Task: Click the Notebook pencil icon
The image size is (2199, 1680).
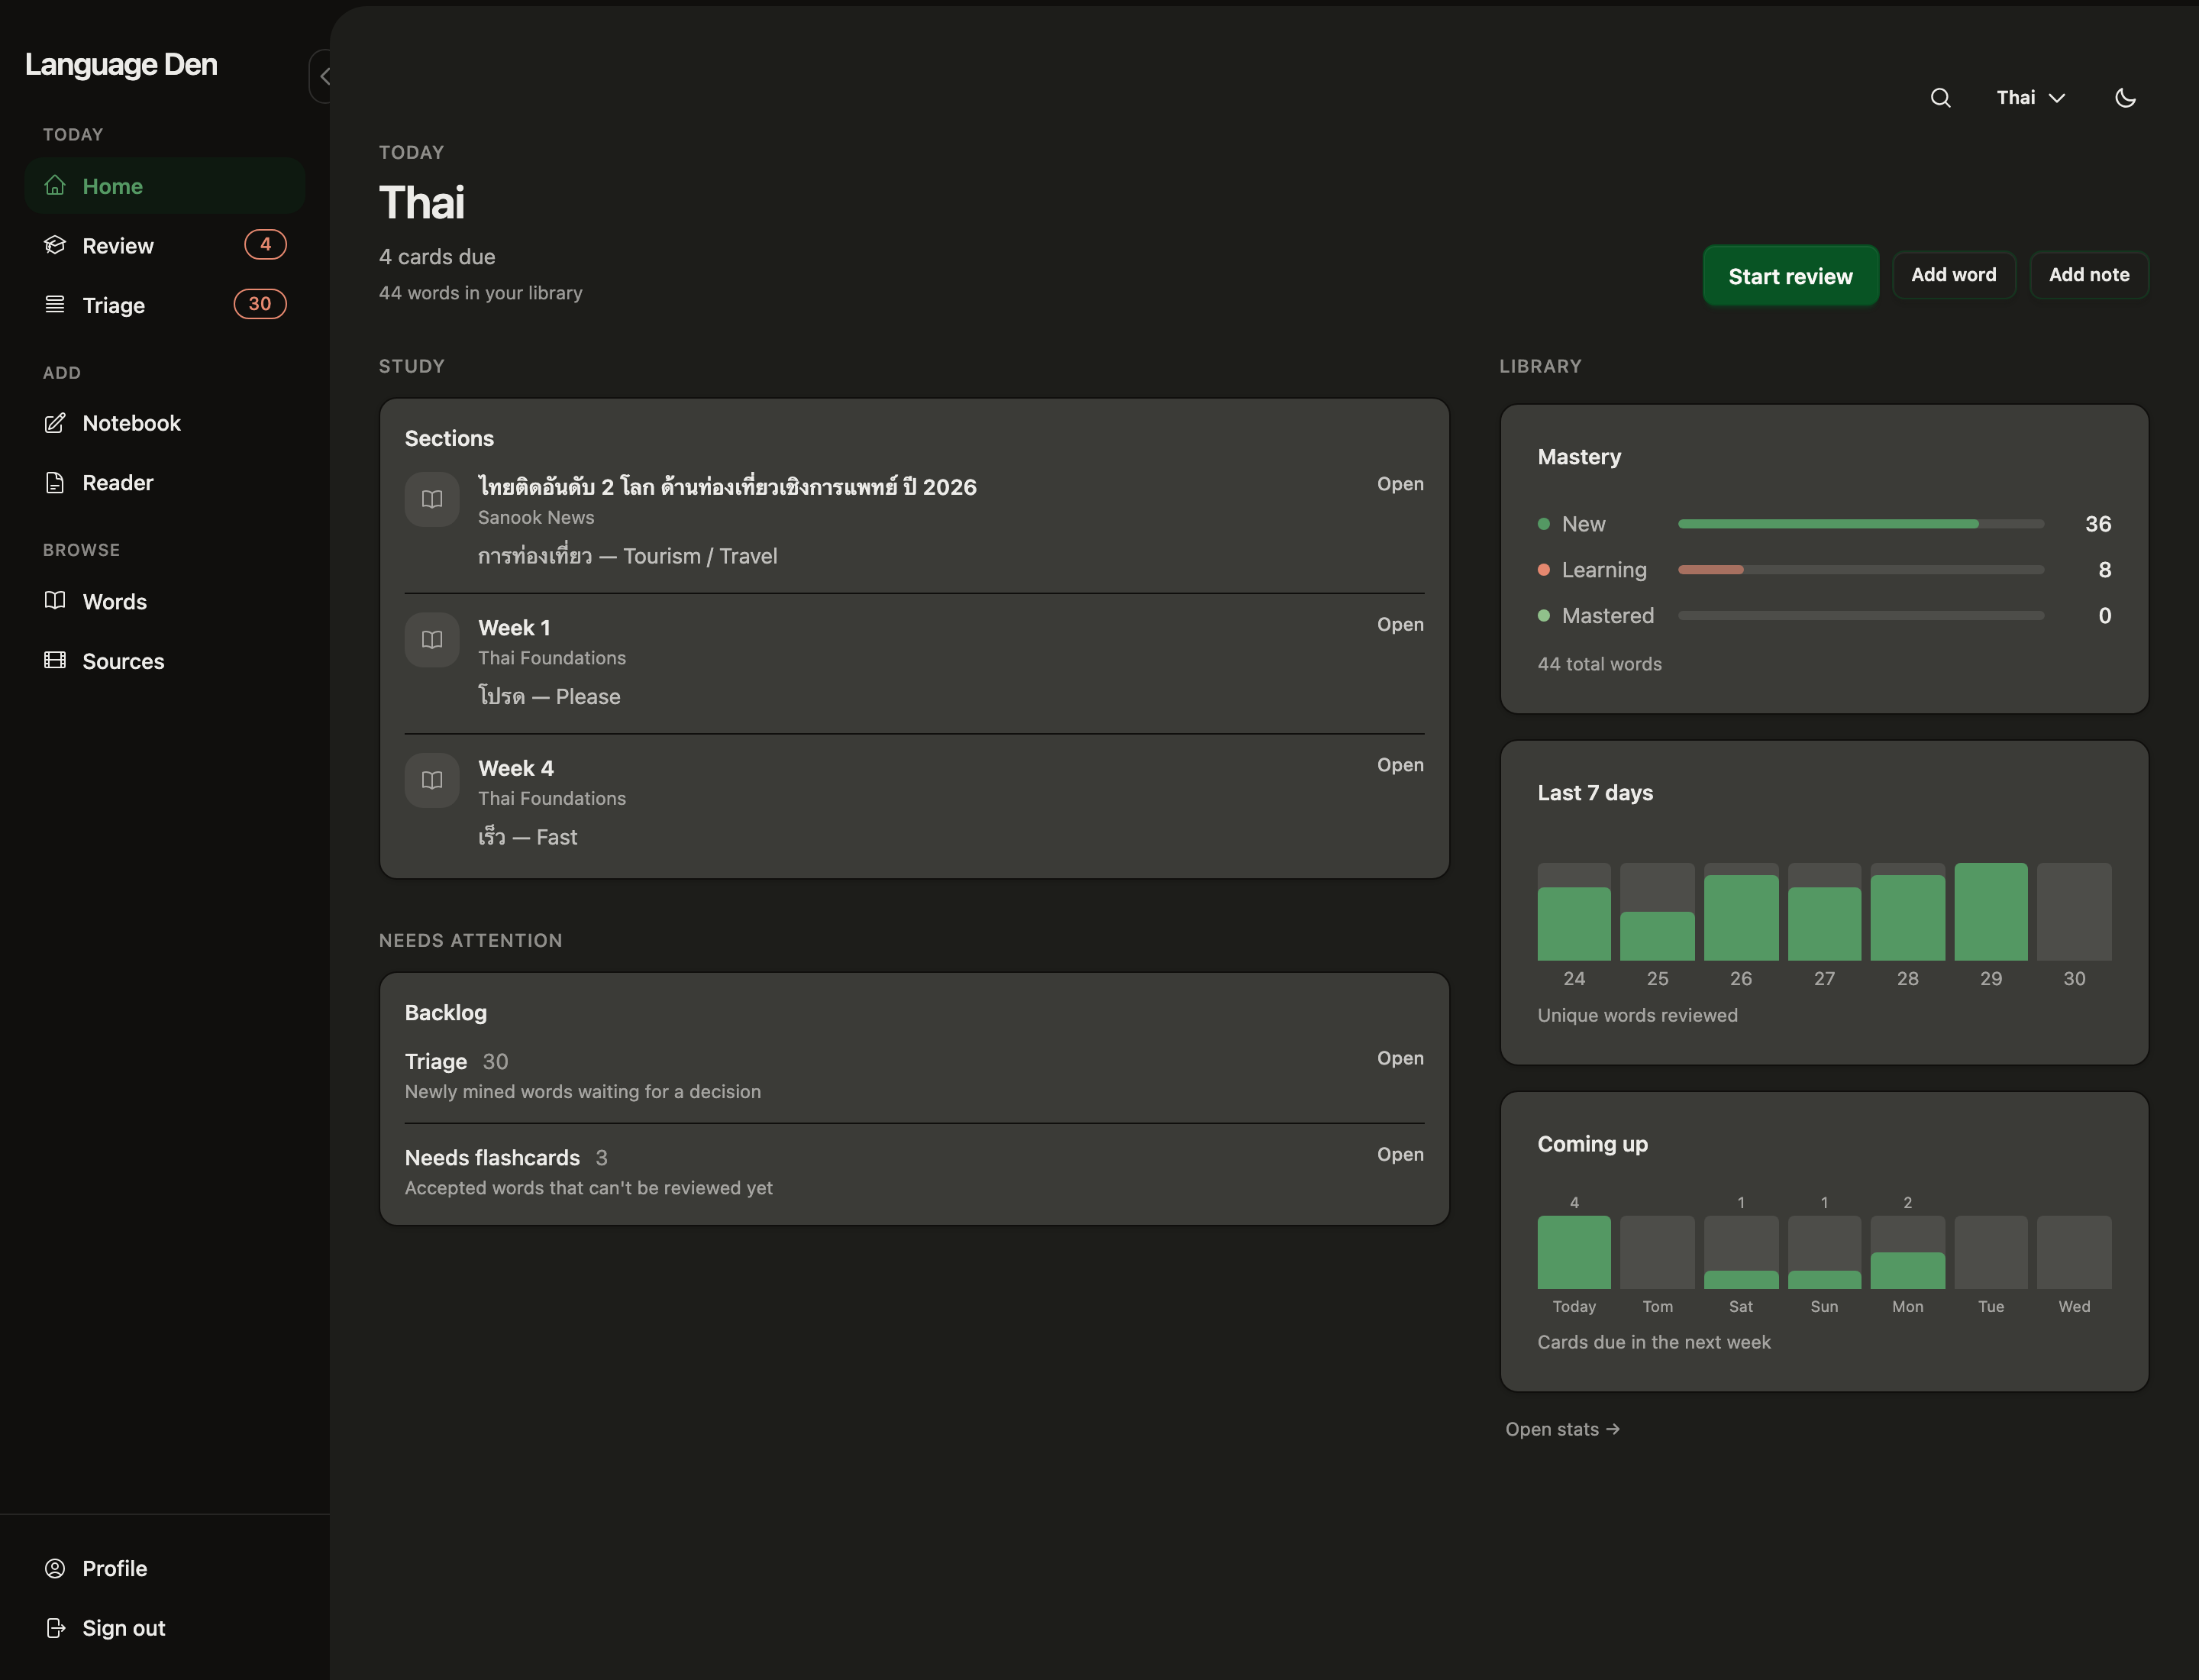Action: pos(55,423)
